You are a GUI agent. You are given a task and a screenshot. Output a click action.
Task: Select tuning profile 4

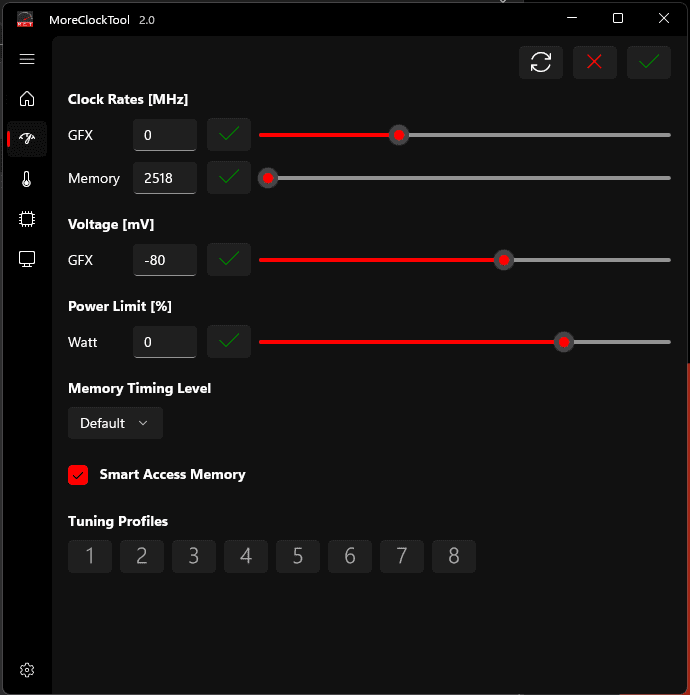pyautogui.click(x=246, y=556)
